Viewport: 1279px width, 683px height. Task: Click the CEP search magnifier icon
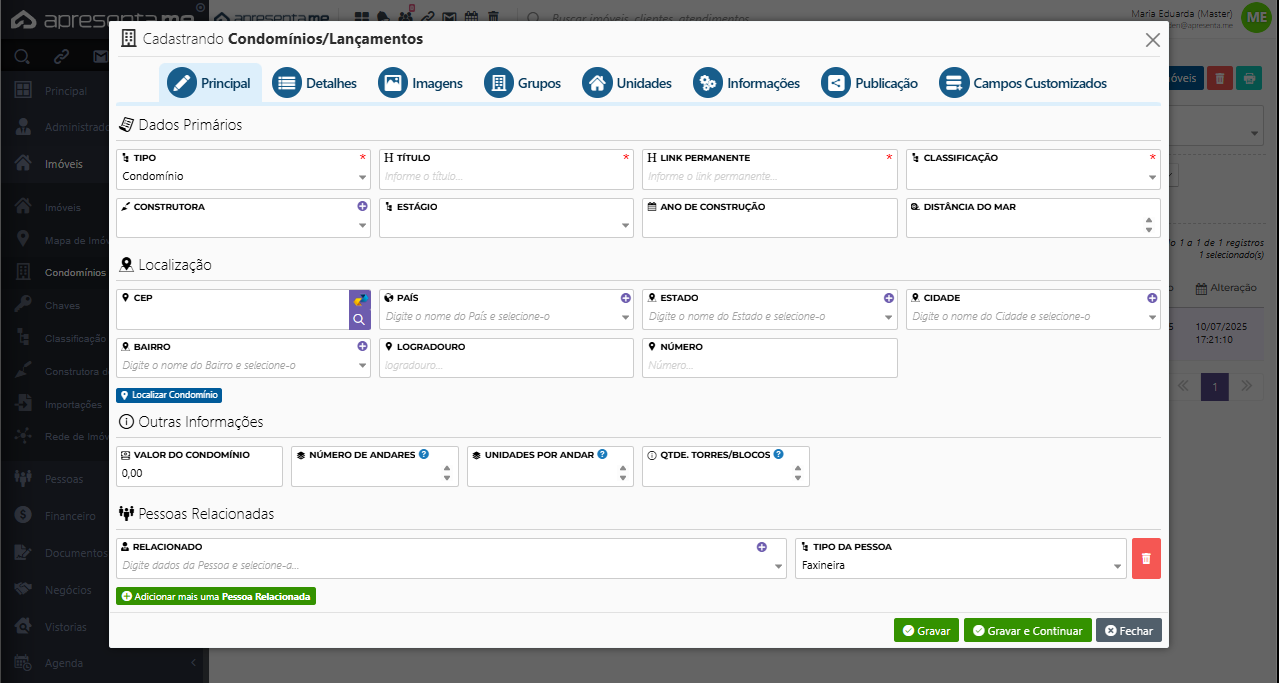tap(359, 320)
